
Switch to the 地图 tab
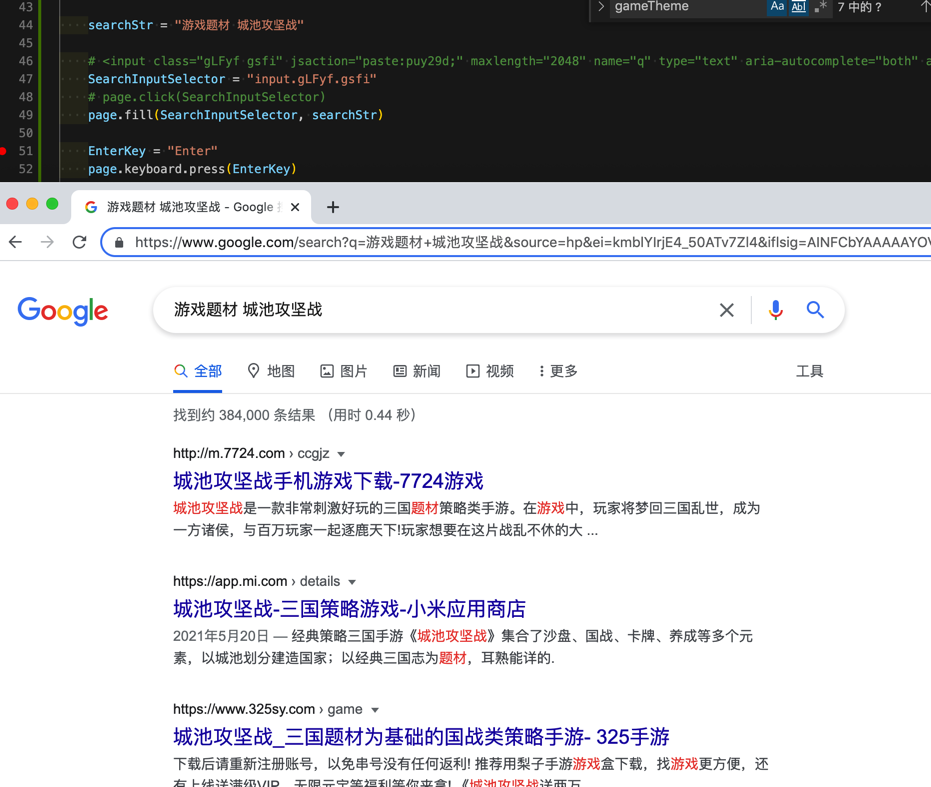[271, 371]
